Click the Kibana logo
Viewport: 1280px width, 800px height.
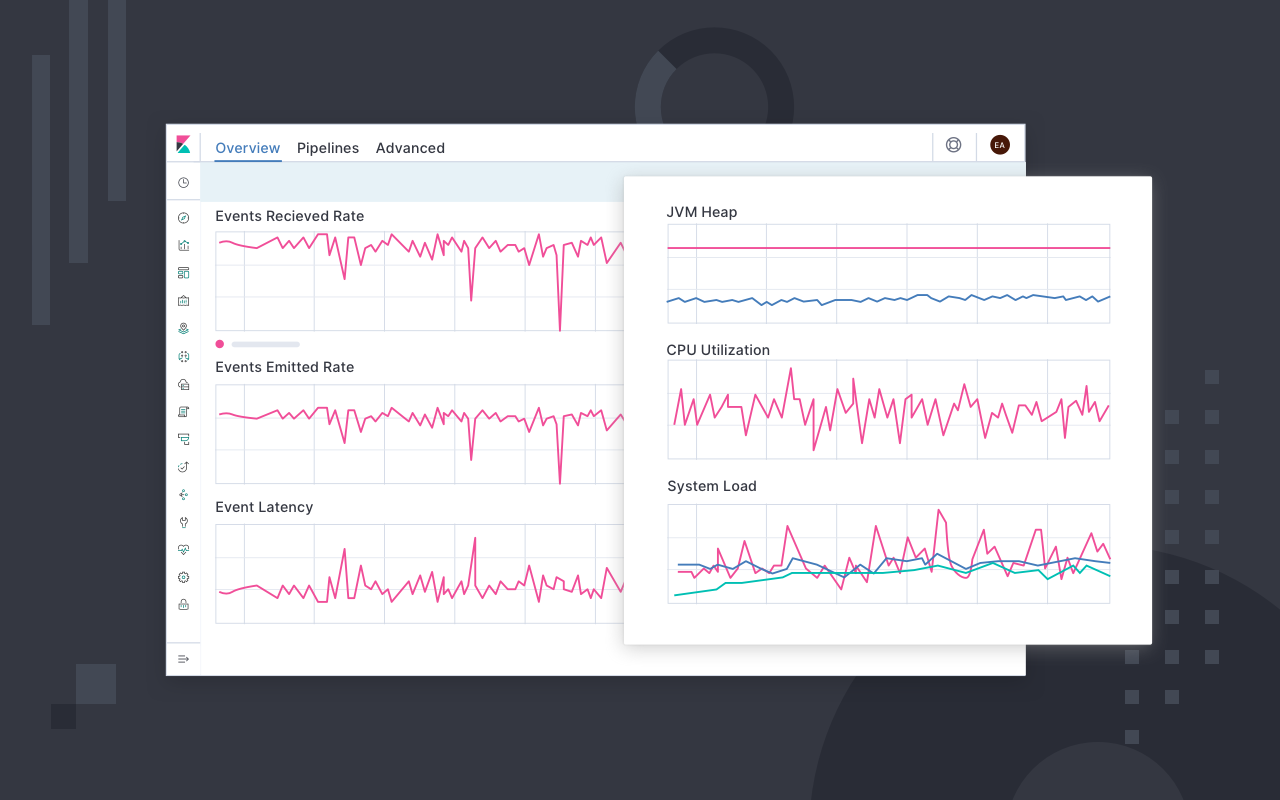pyautogui.click(x=183, y=144)
